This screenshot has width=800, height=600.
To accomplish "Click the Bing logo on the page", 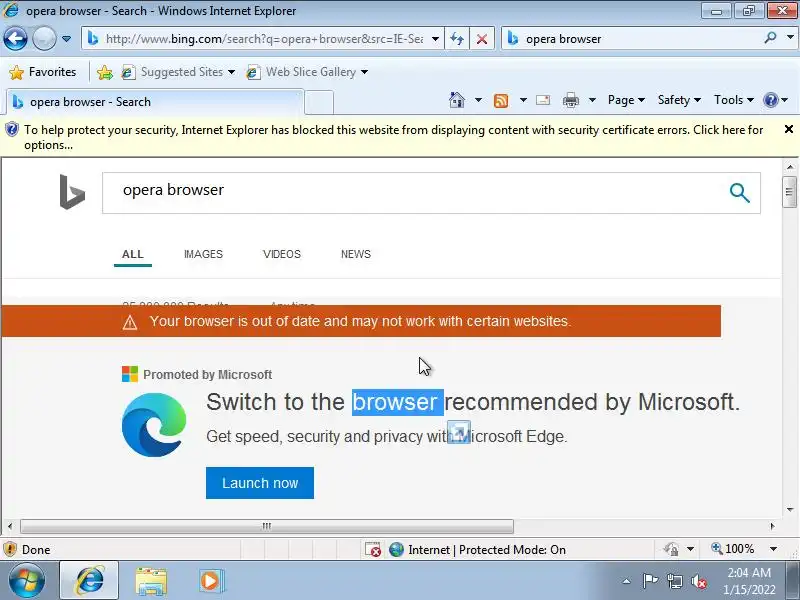I will tap(72, 192).
